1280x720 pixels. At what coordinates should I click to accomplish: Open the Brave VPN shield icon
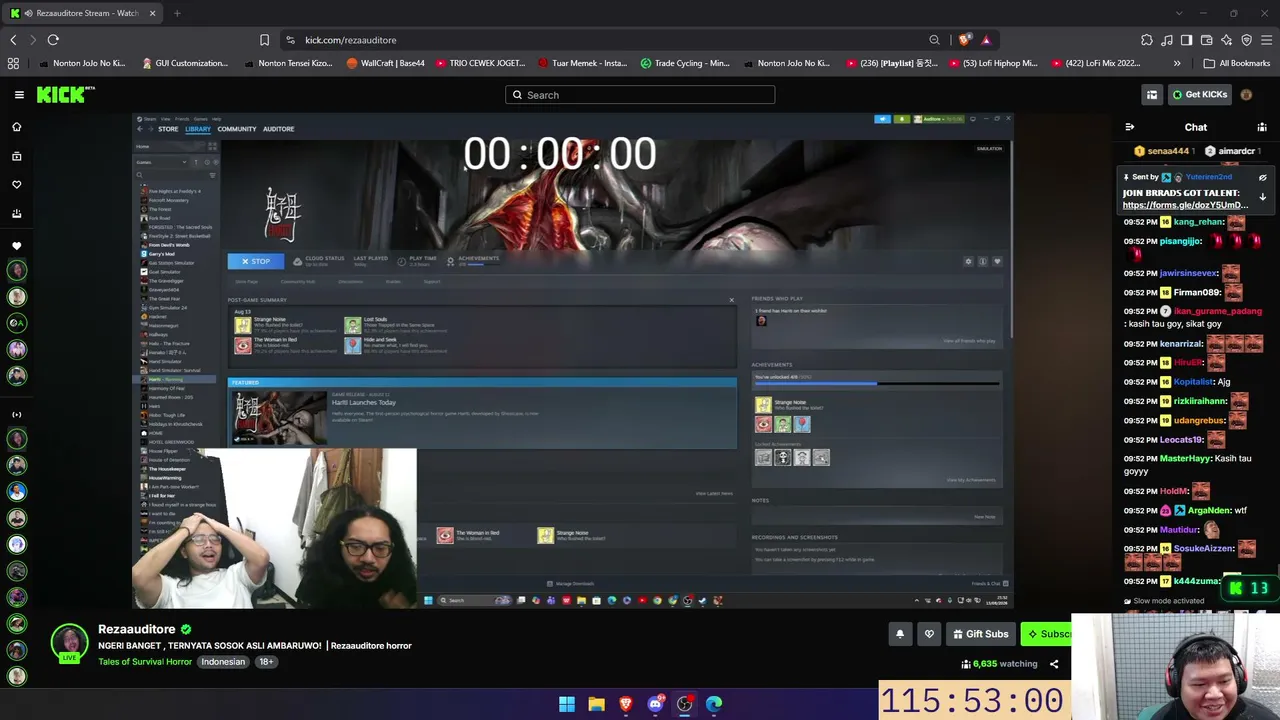1246,40
